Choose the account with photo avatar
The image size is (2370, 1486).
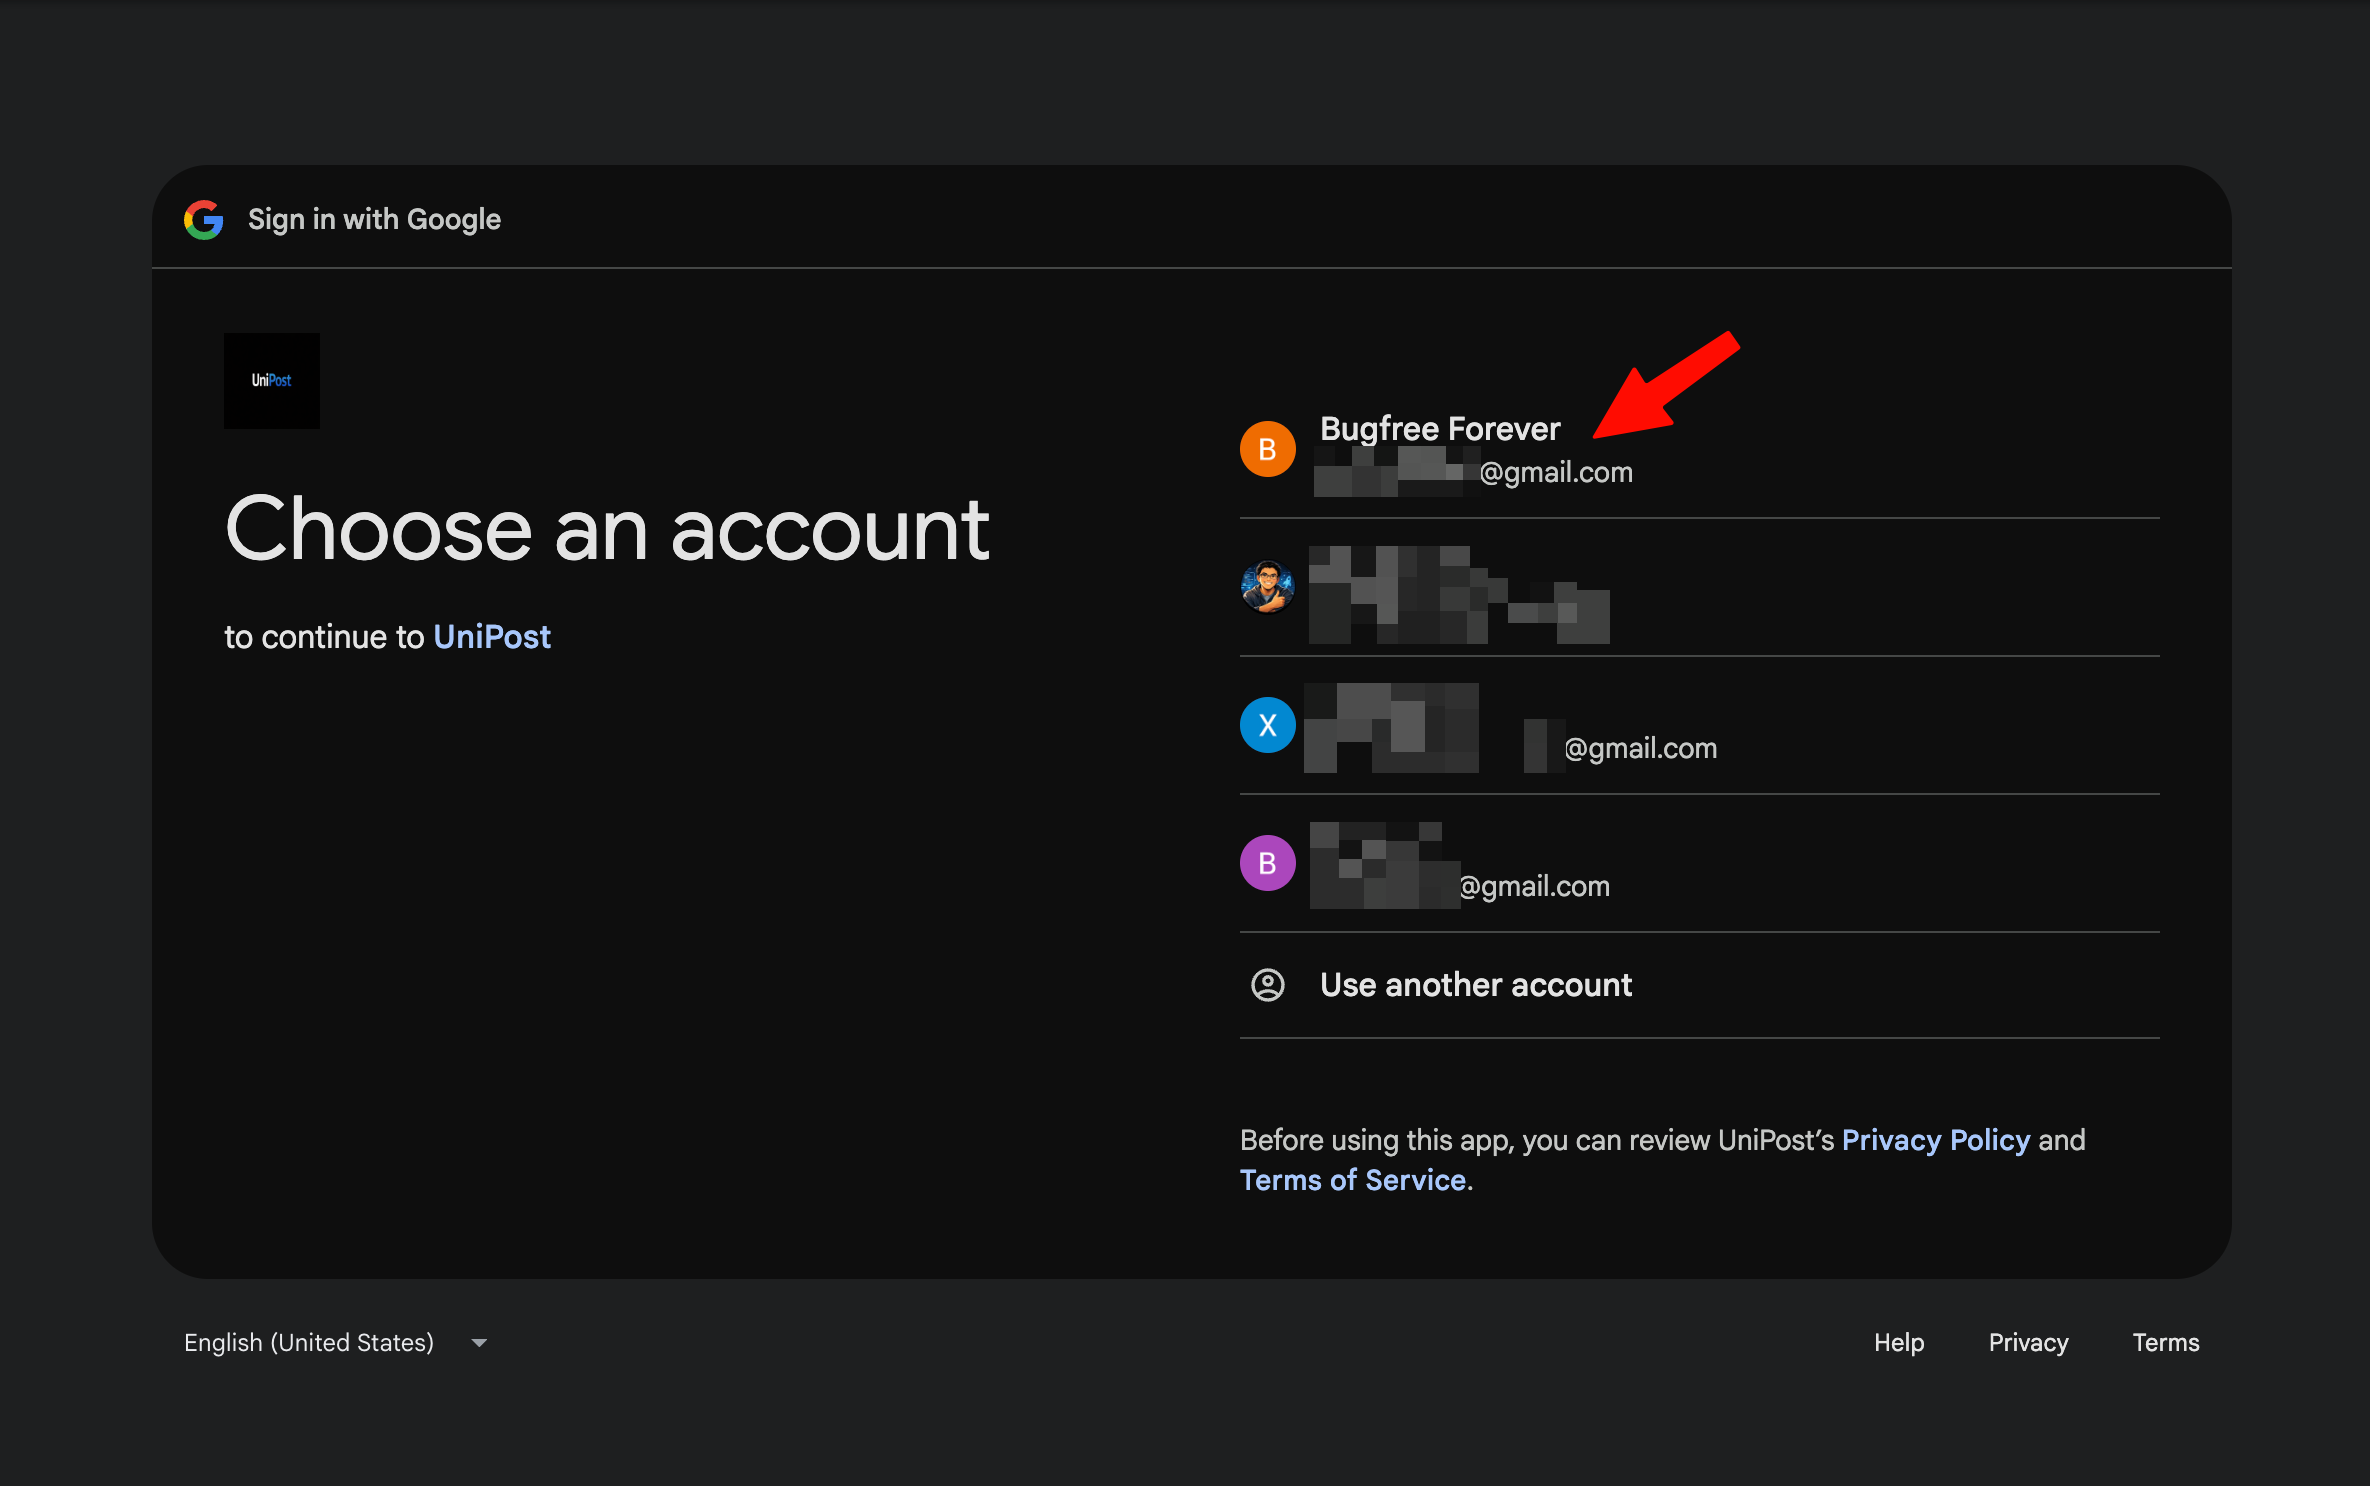tap(1699, 588)
